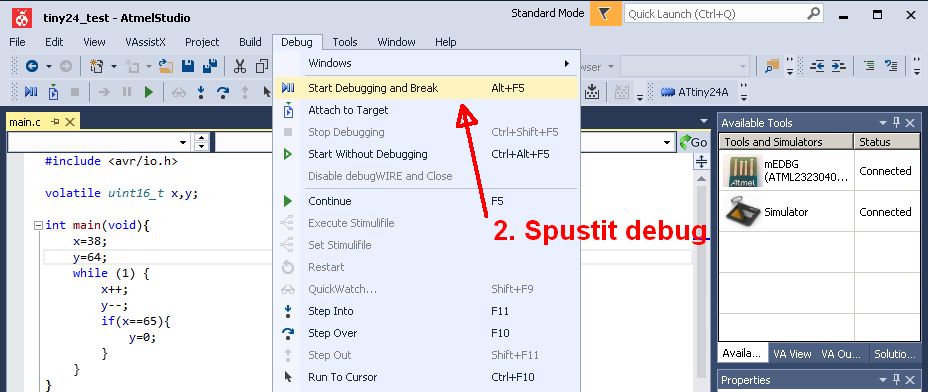Viewport: 928px width, 392px height.
Task: Click the Status column header
Action: 886,142
